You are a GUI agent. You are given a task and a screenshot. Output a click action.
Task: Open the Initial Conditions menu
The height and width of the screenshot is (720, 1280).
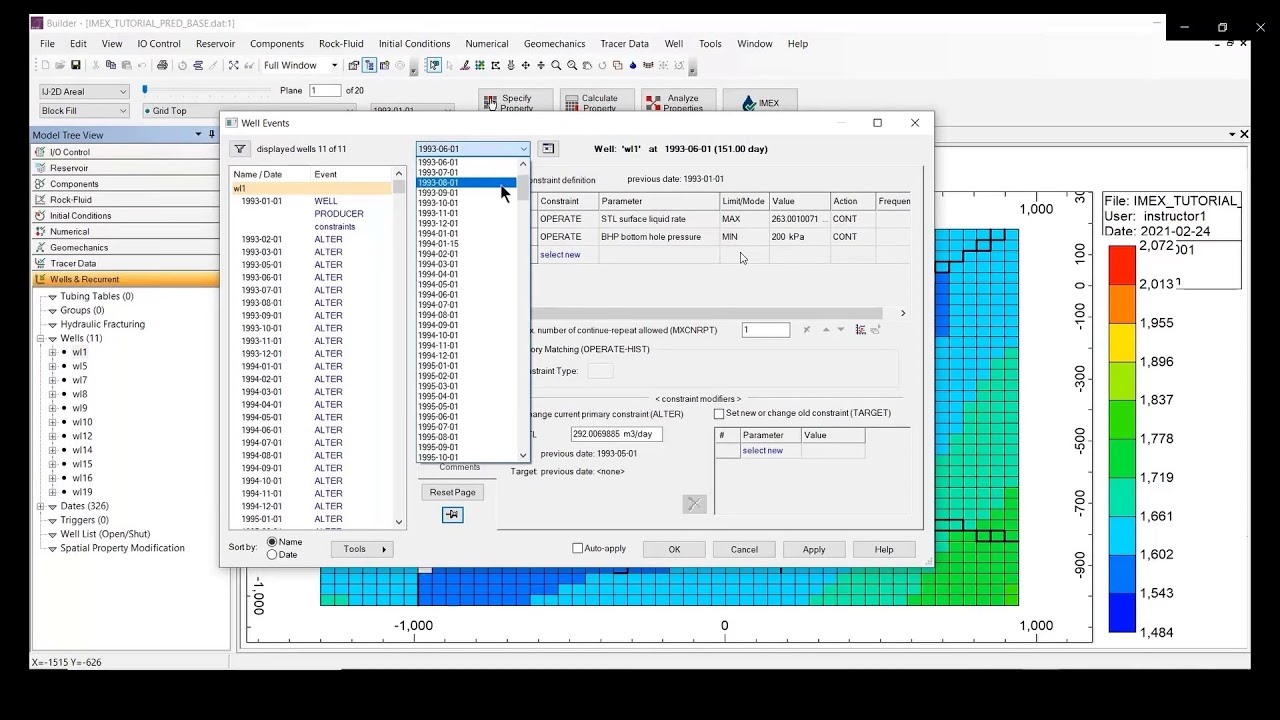click(x=414, y=44)
